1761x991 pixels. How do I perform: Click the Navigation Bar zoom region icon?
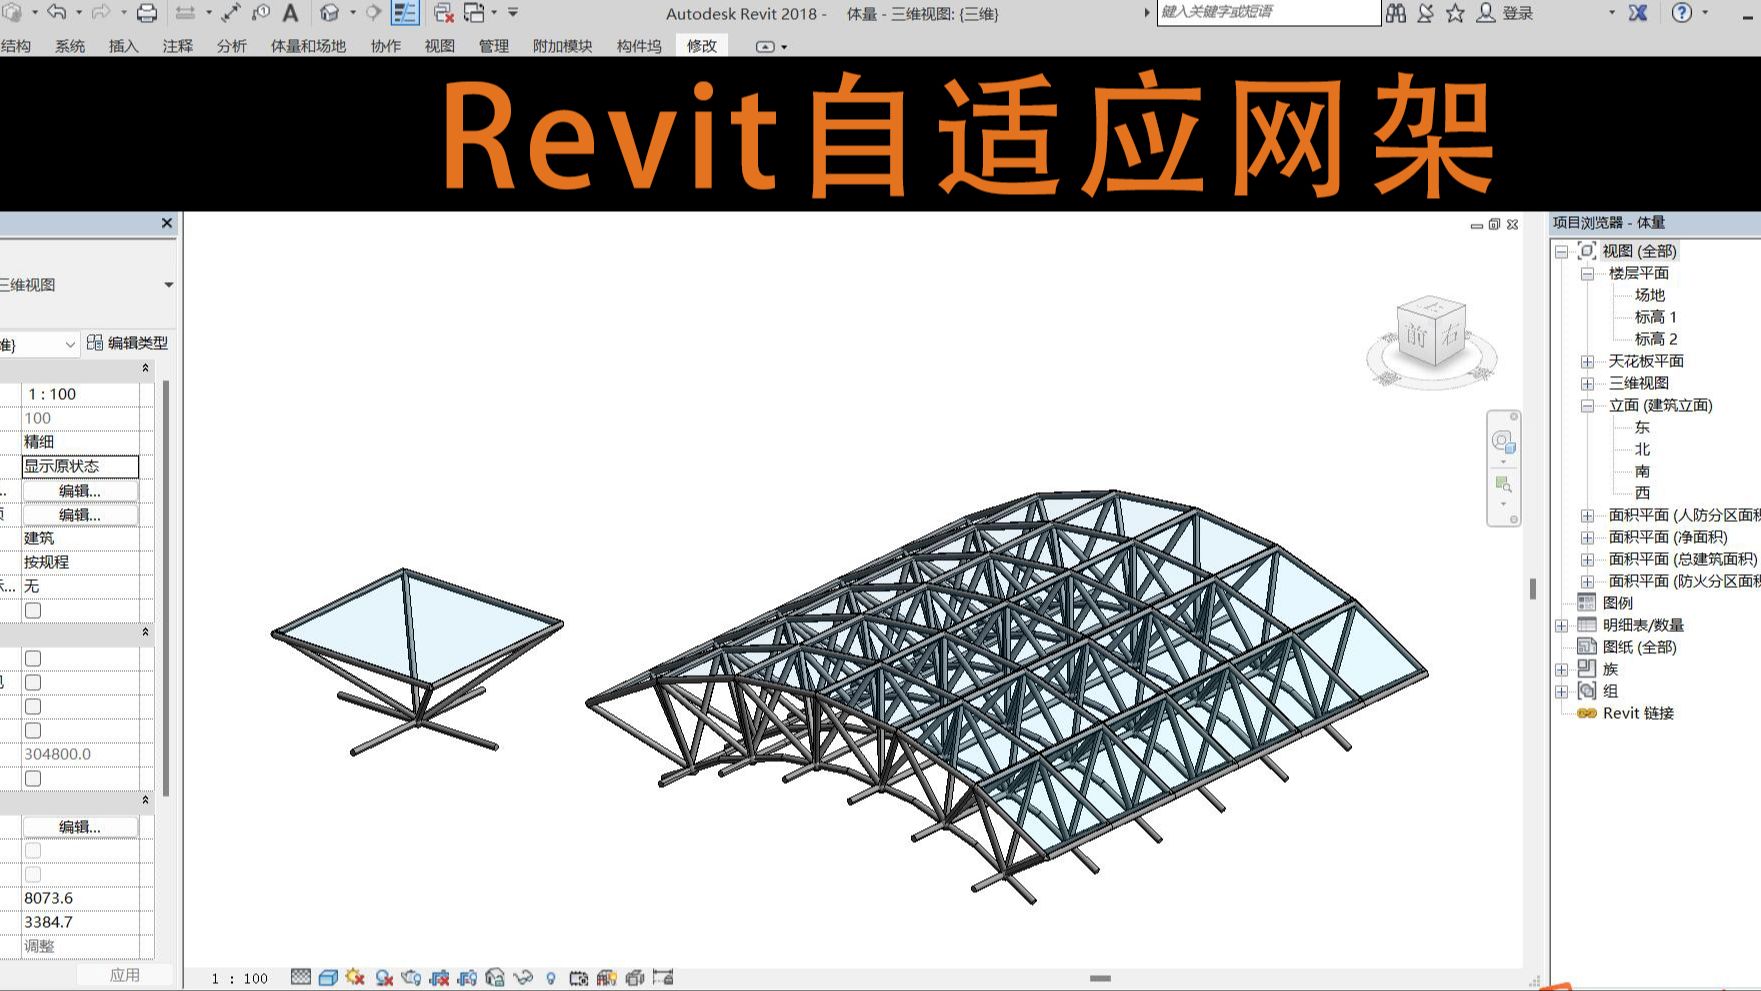coord(1503,485)
